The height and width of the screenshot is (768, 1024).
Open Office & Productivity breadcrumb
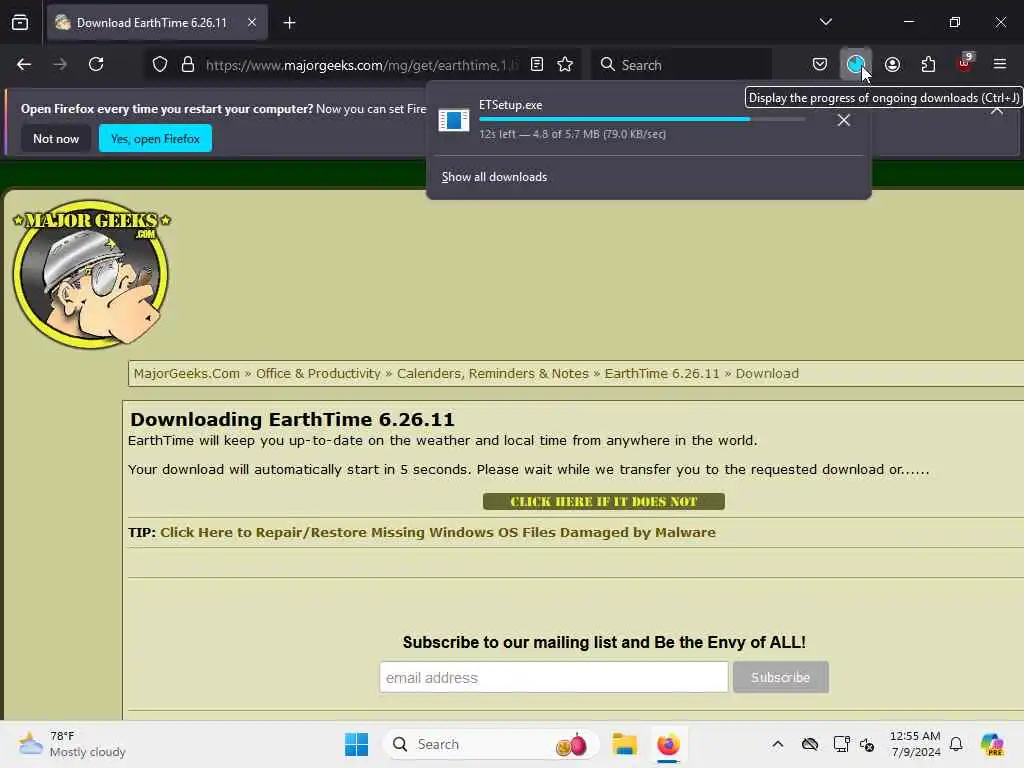point(318,374)
